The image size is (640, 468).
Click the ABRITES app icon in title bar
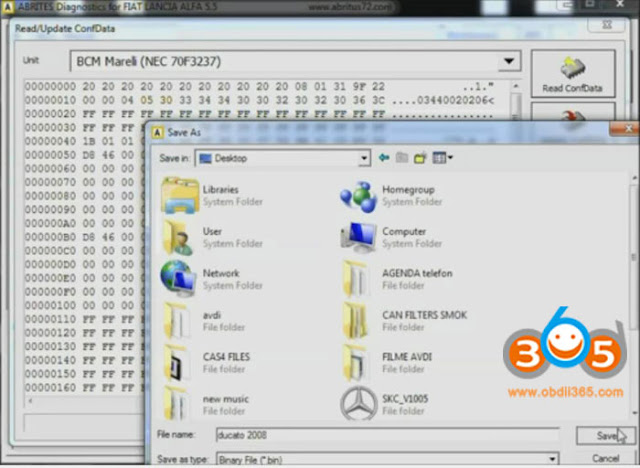[8, 7]
